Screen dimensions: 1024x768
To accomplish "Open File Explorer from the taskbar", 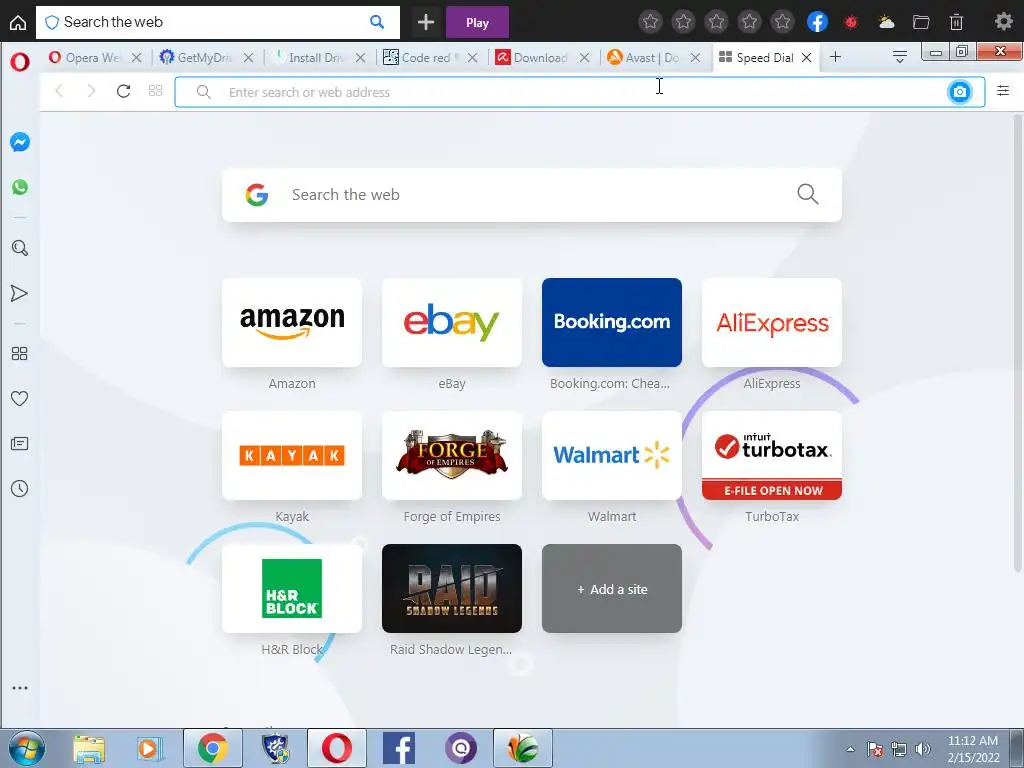I will pos(89,748).
